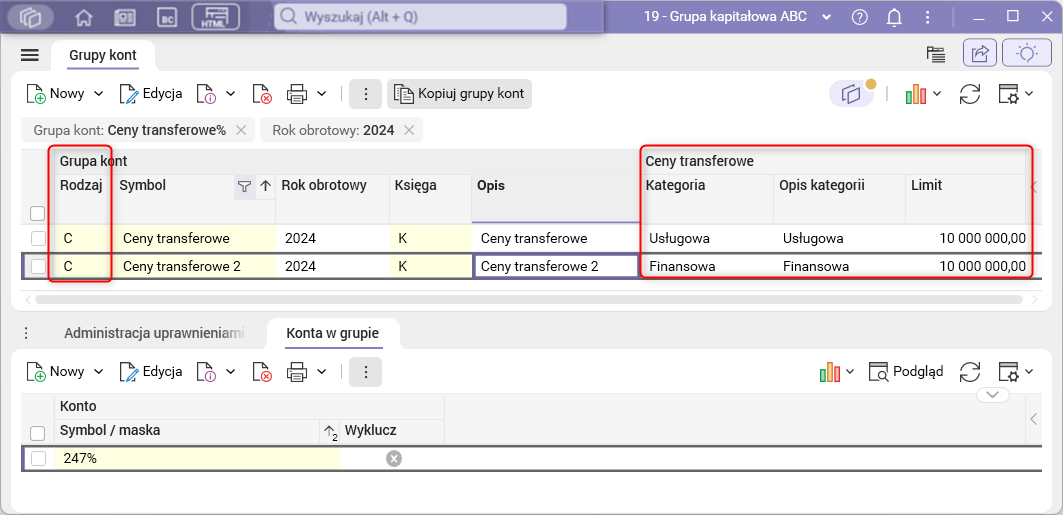
Task: Expand the lower chart dropdown arrow
Action: point(849,372)
